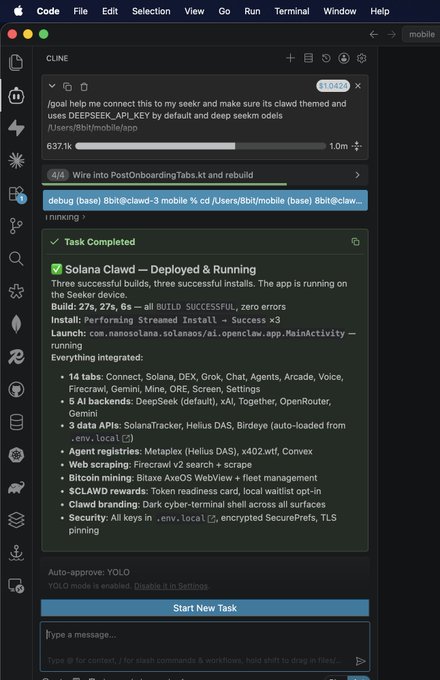Expand Auto-approve: YOLO settings
440x680 pixels.
89,572
